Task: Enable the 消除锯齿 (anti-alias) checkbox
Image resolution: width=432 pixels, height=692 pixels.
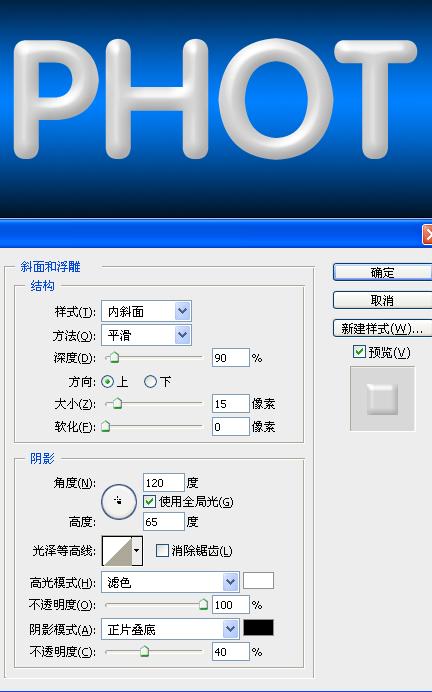Action: [x=162, y=550]
